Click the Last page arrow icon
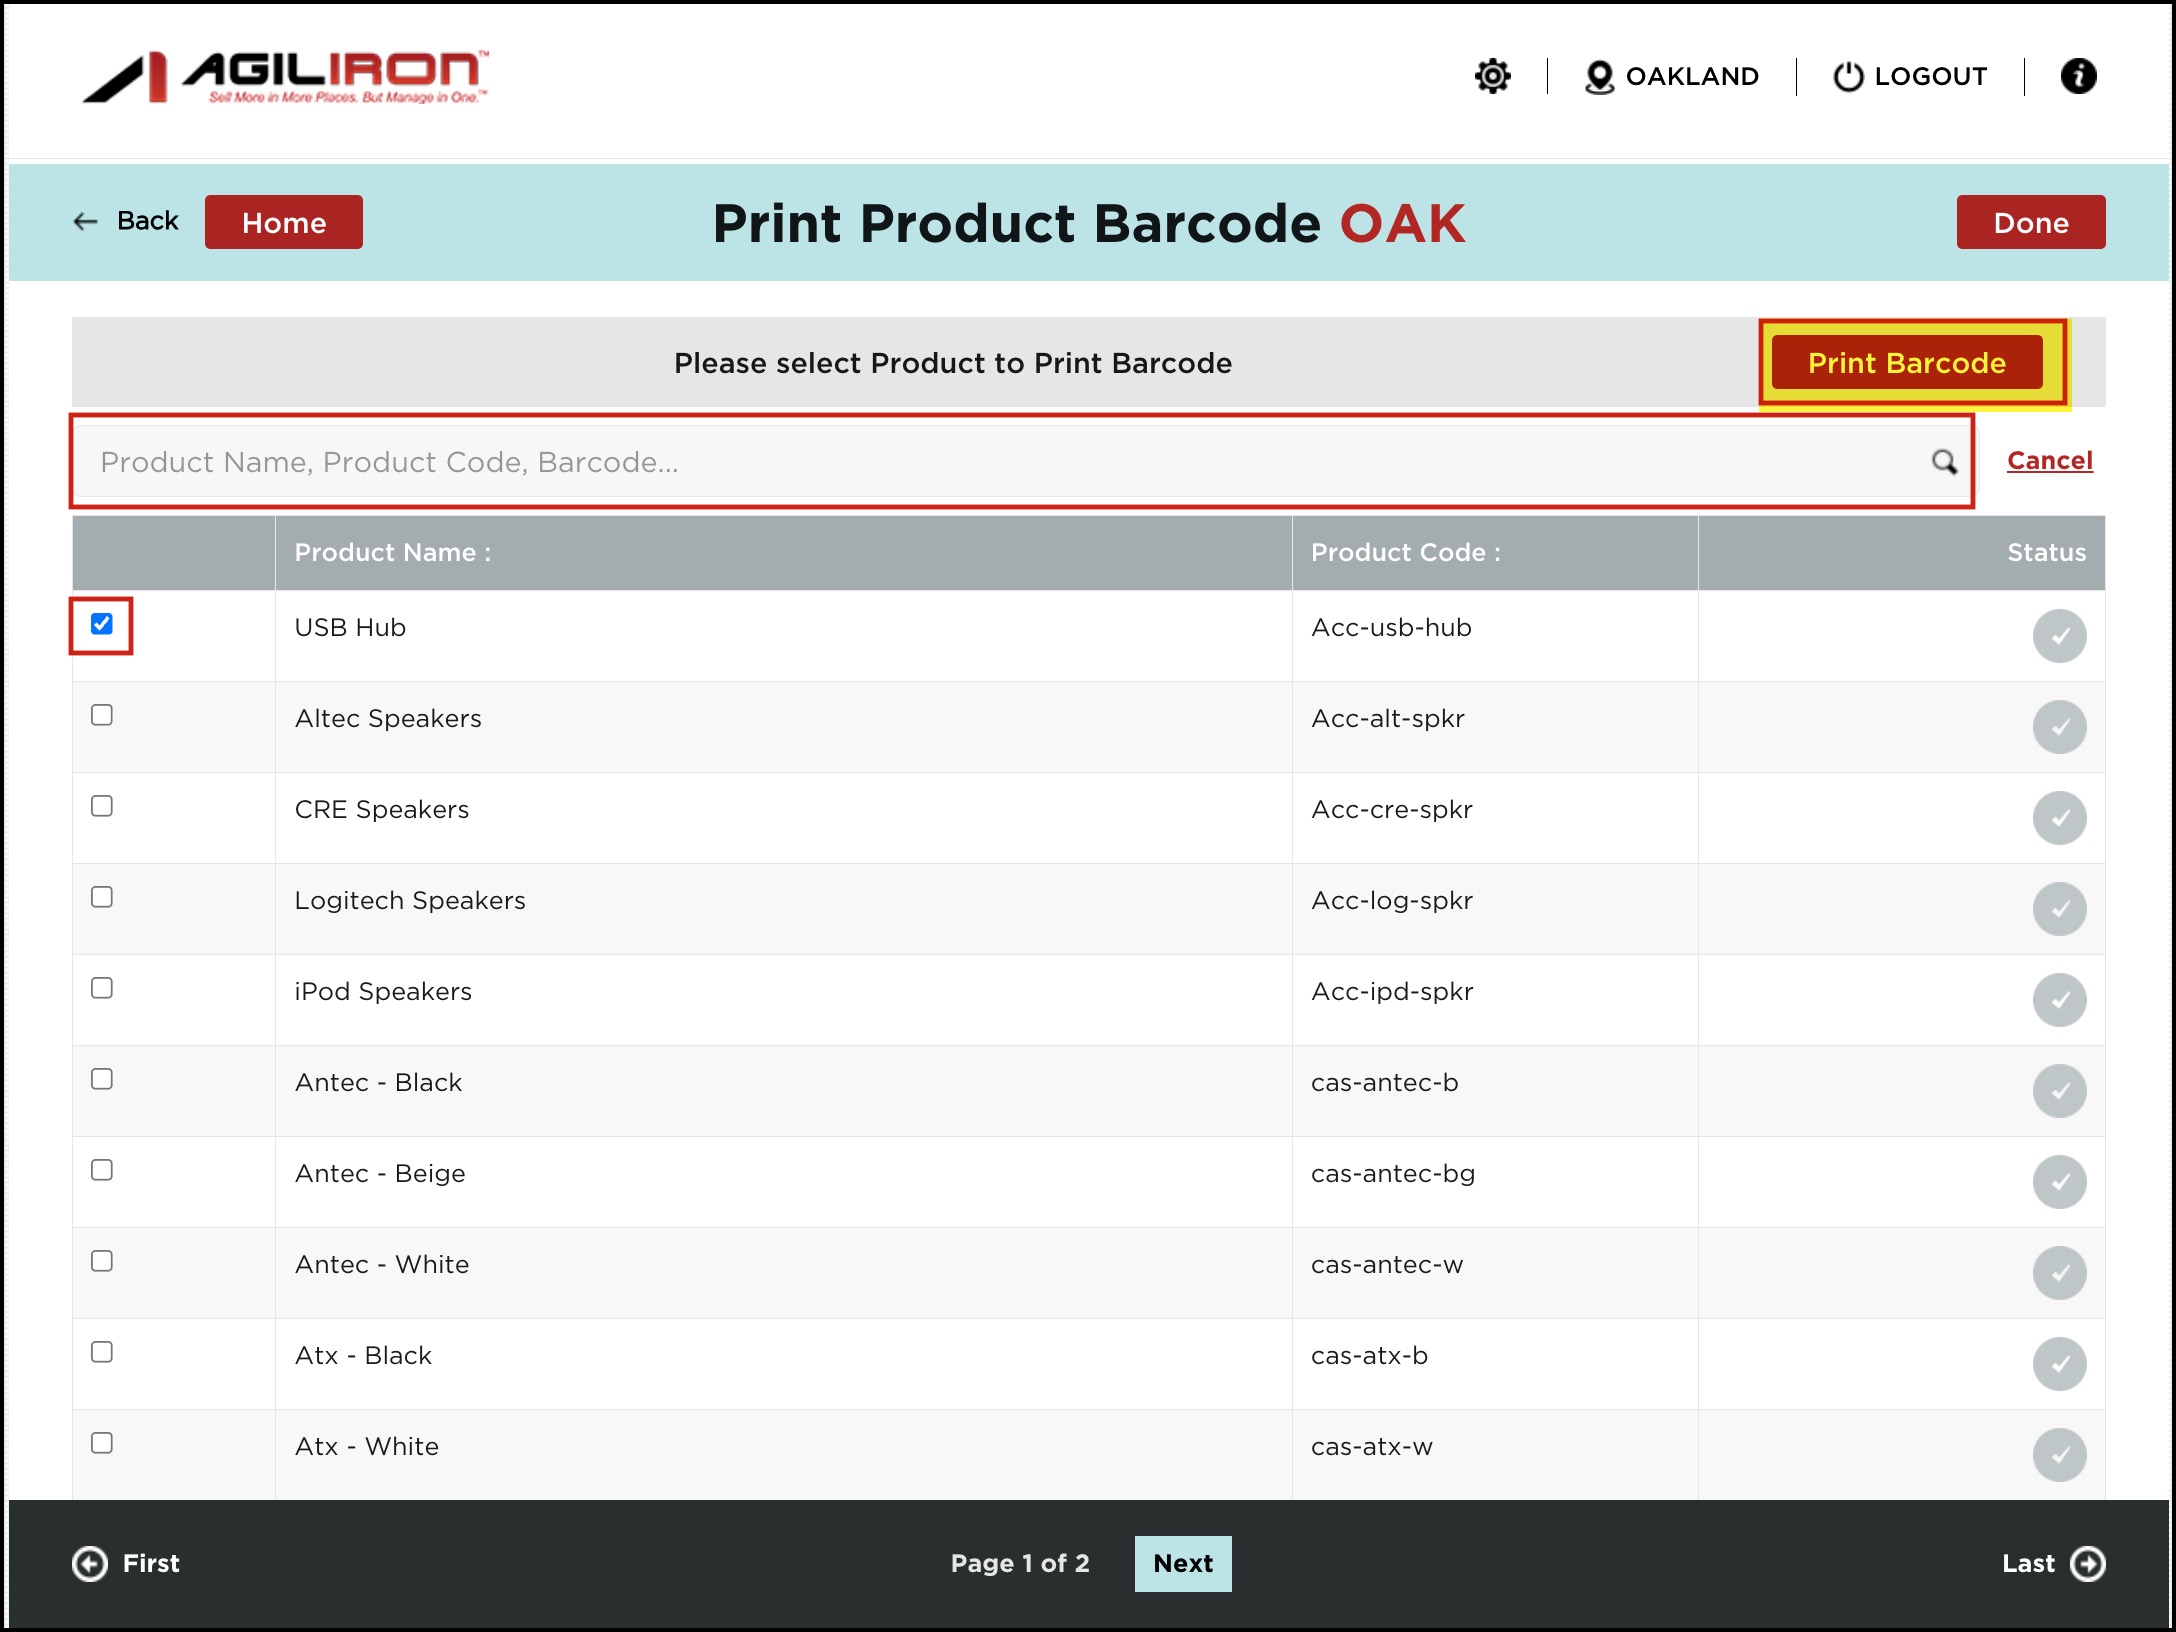 coord(2087,1563)
